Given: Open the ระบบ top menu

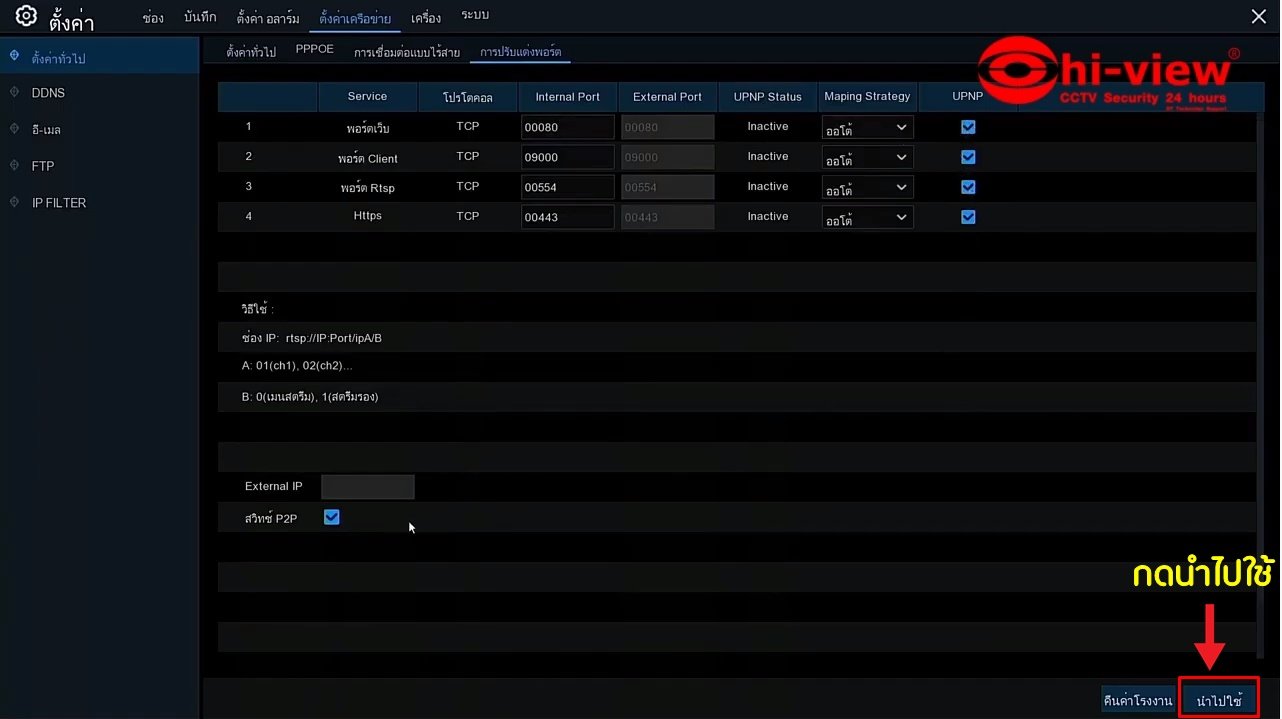Looking at the screenshot, I should click(x=475, y=17).
